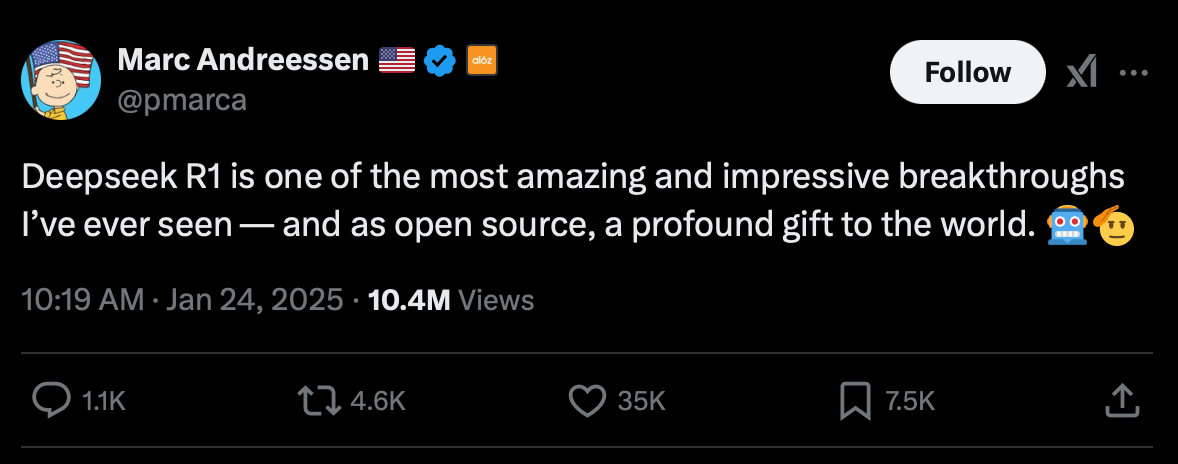Open the share upload arrow icon
The width and height of the screenshot is (1178, 464).
(1122, 400)
